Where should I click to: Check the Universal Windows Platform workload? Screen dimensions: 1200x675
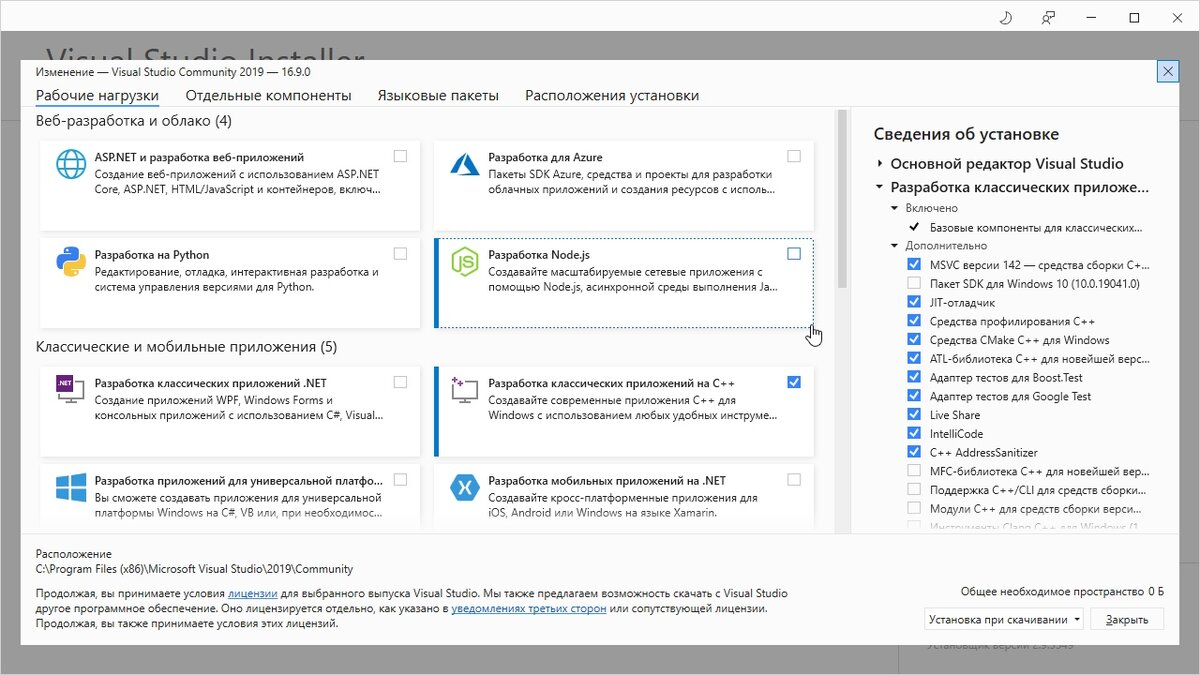(x=400, y=479)
